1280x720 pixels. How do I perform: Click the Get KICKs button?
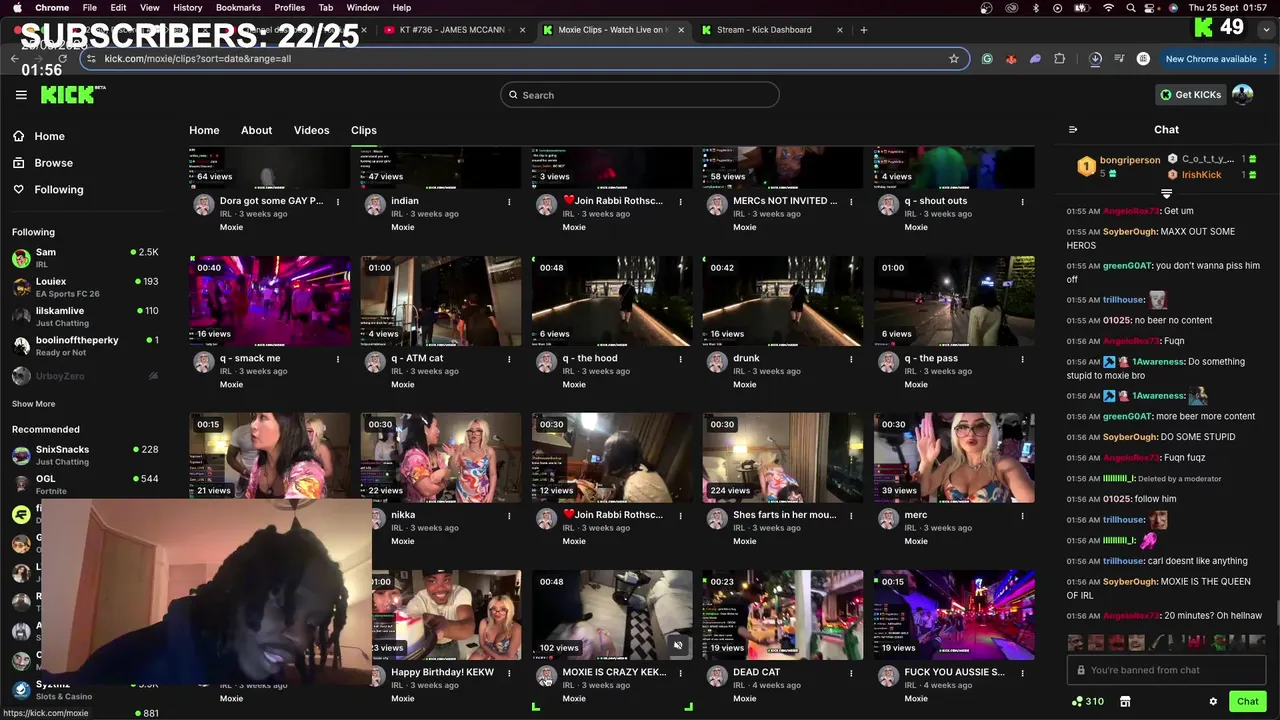[x=1190, y=95]
